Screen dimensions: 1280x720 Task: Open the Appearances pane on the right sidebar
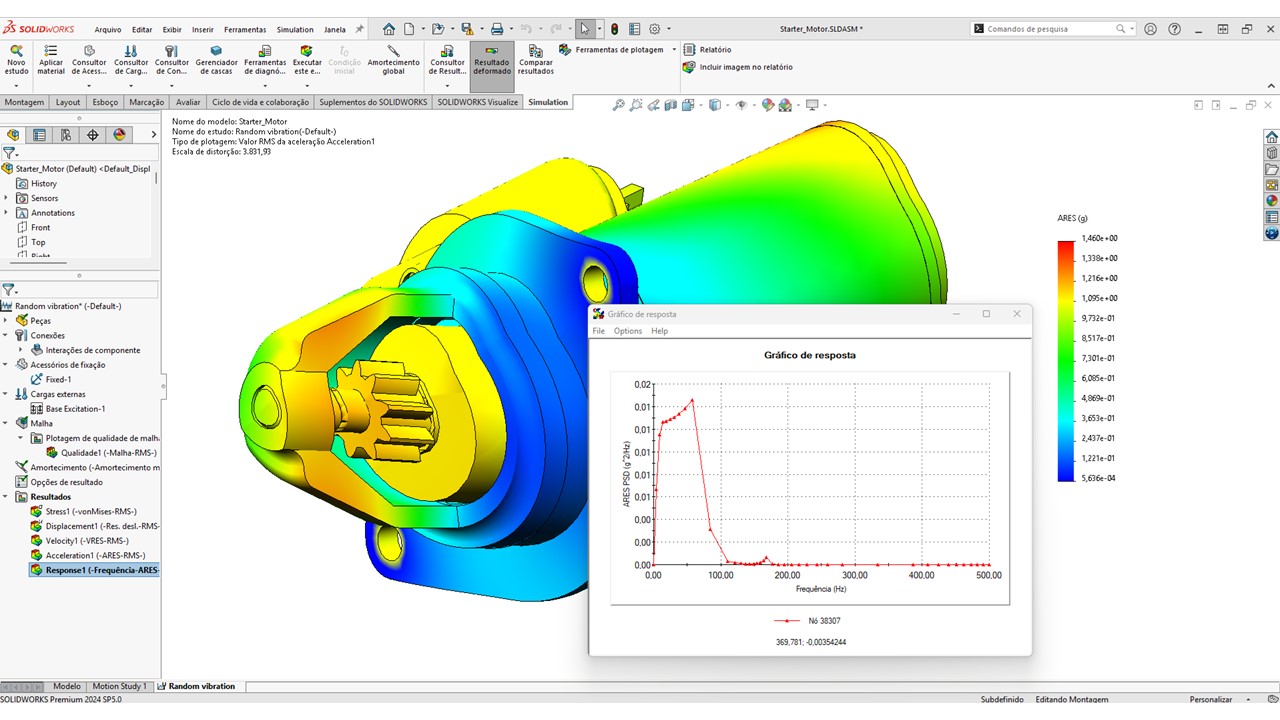pos(1271,200)
